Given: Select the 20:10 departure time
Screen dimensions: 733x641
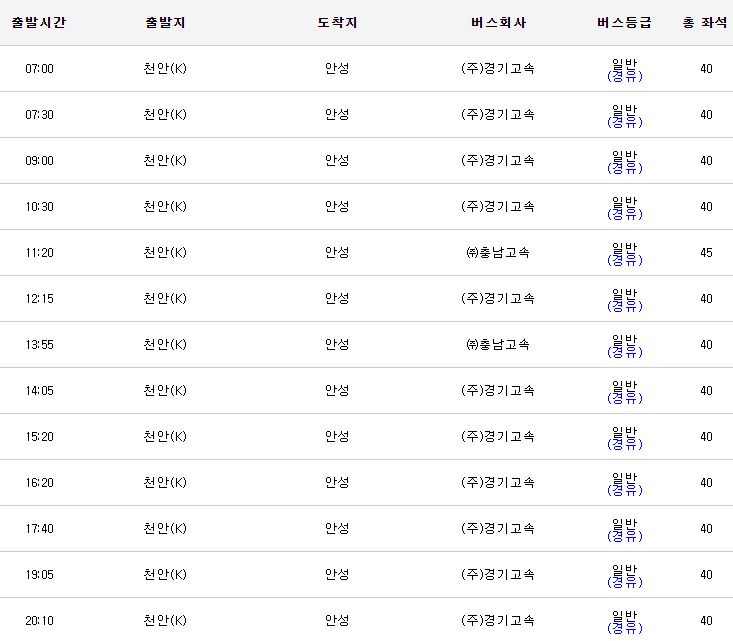Looking at the screenshot, I should coord(39,621).
